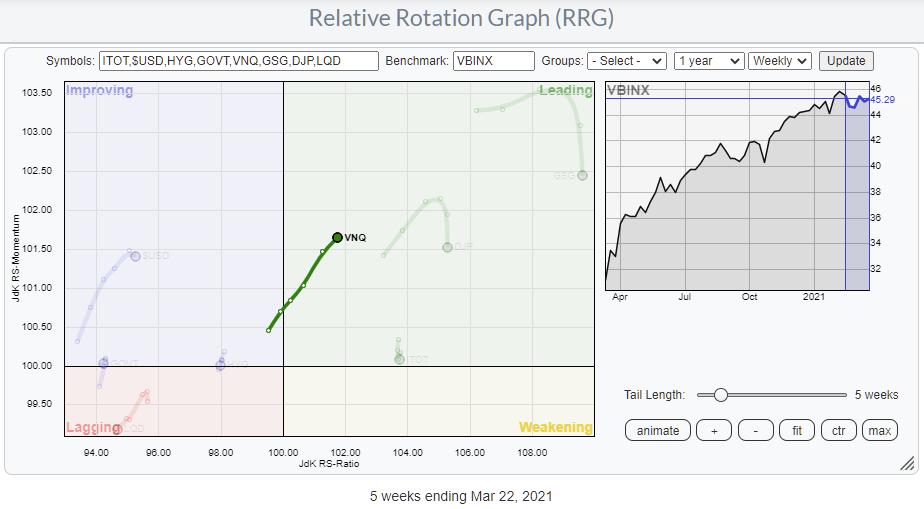Click the ctr center button
Image resolution: width=924 pixels, height=509 pixels.
838,431
